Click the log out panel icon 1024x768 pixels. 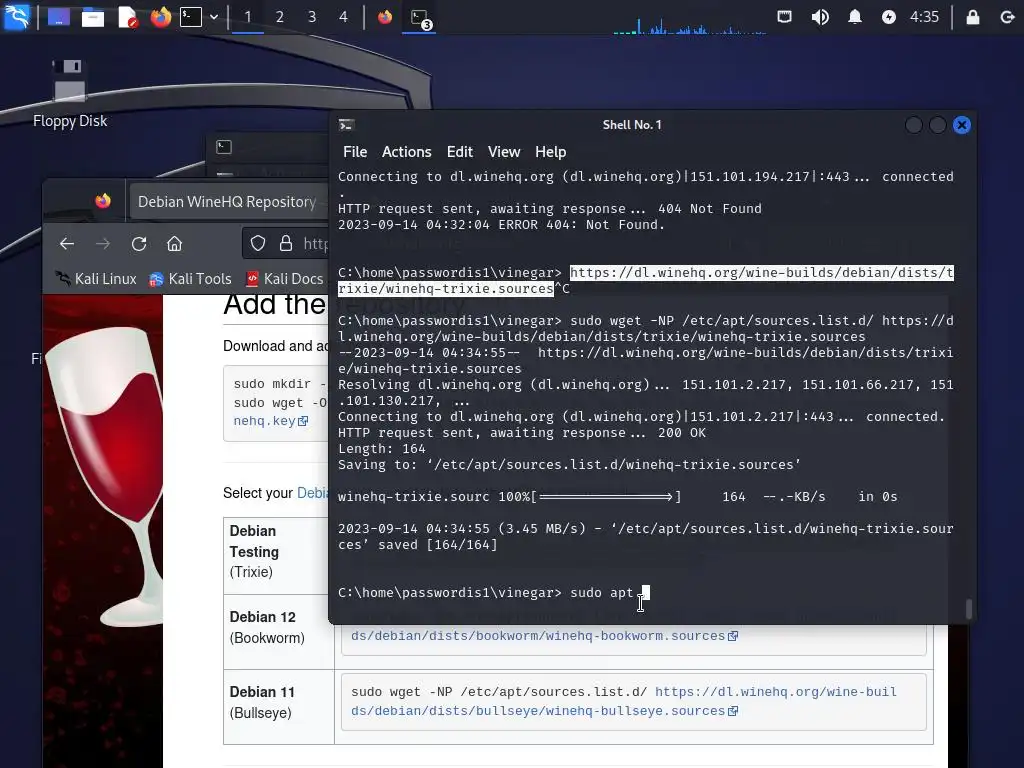click(x=1006, y=17)
